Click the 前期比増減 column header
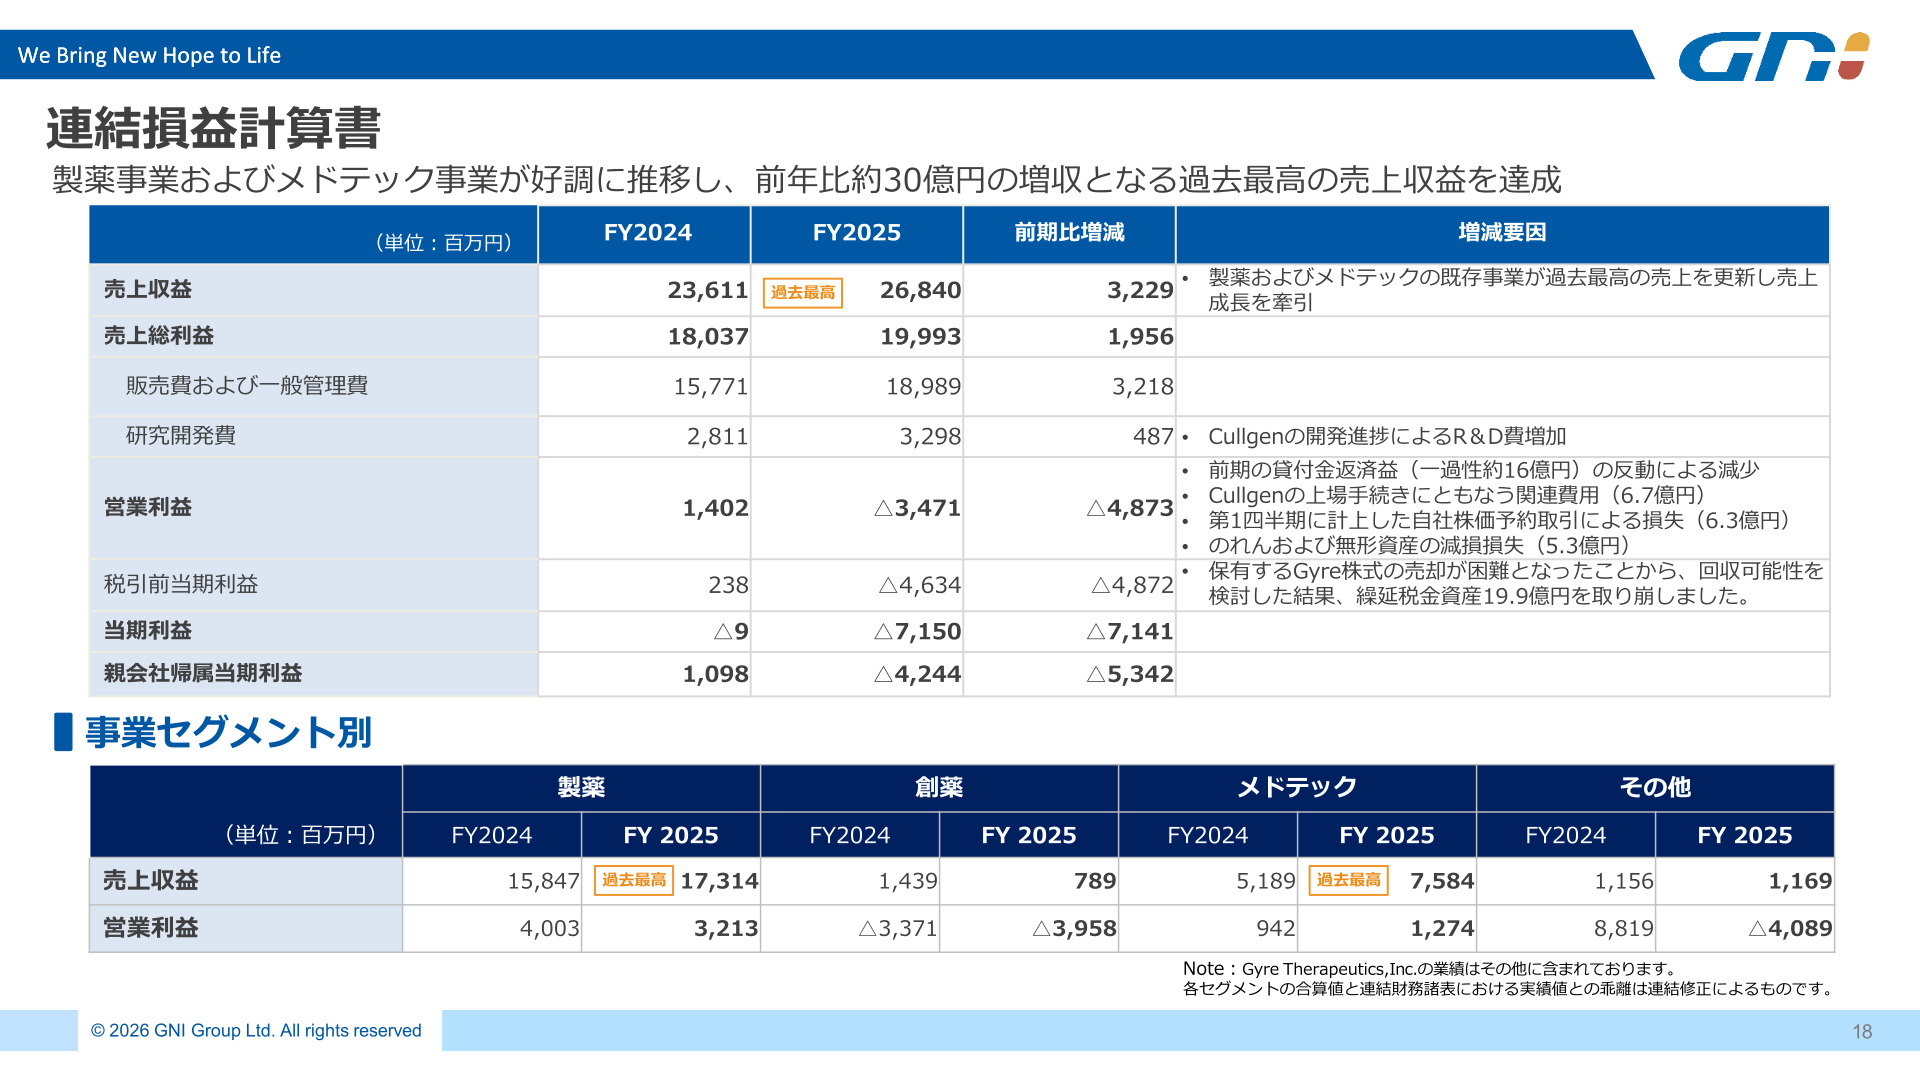This screenshot has height=1080, width=1920. (1069, 232)
